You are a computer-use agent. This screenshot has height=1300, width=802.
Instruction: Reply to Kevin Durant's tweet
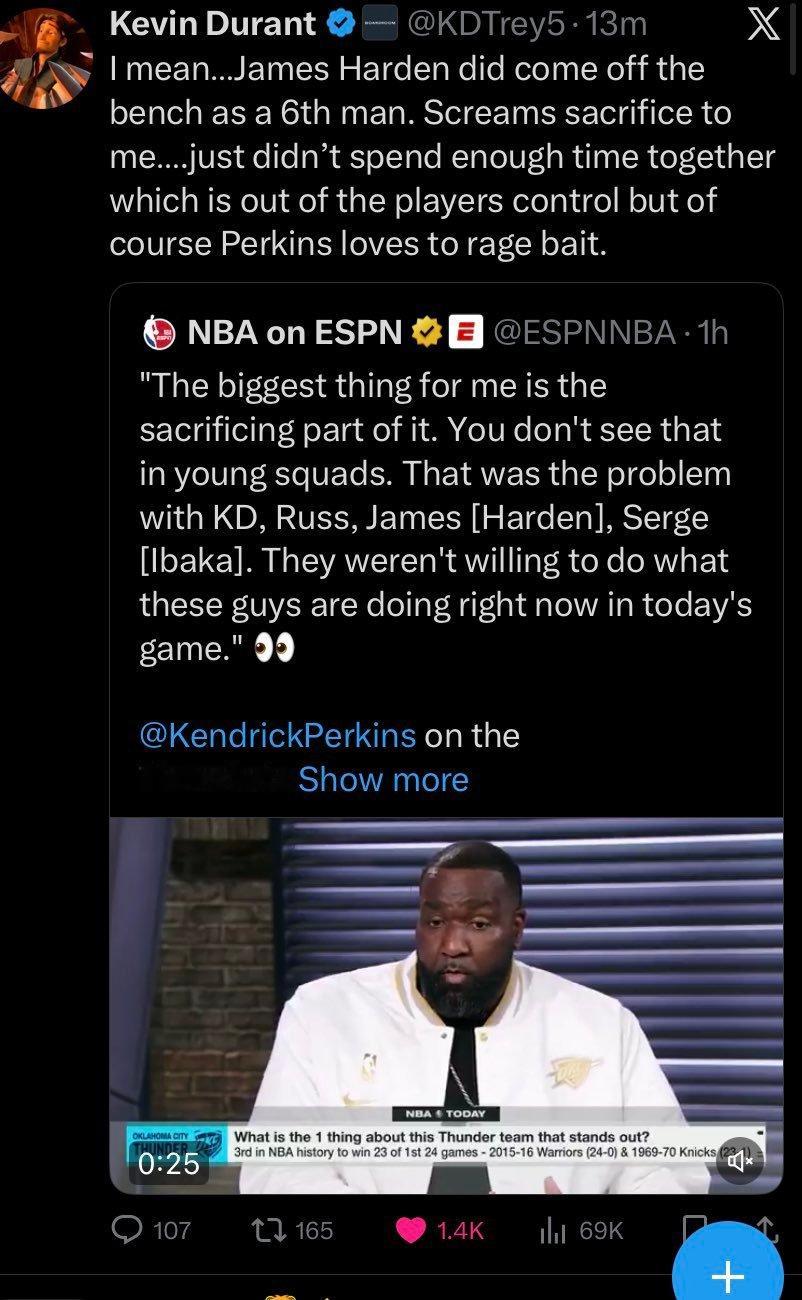pos(127,1229)
